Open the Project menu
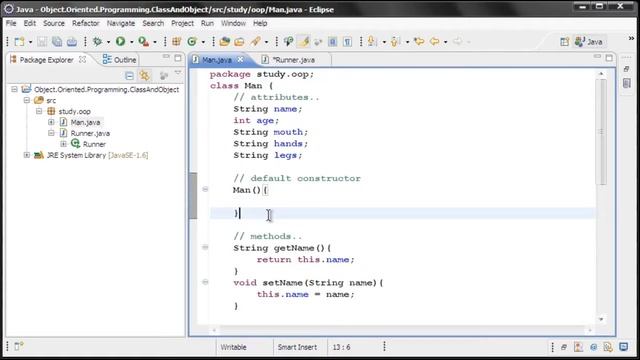640x360 pixels. 182,23
